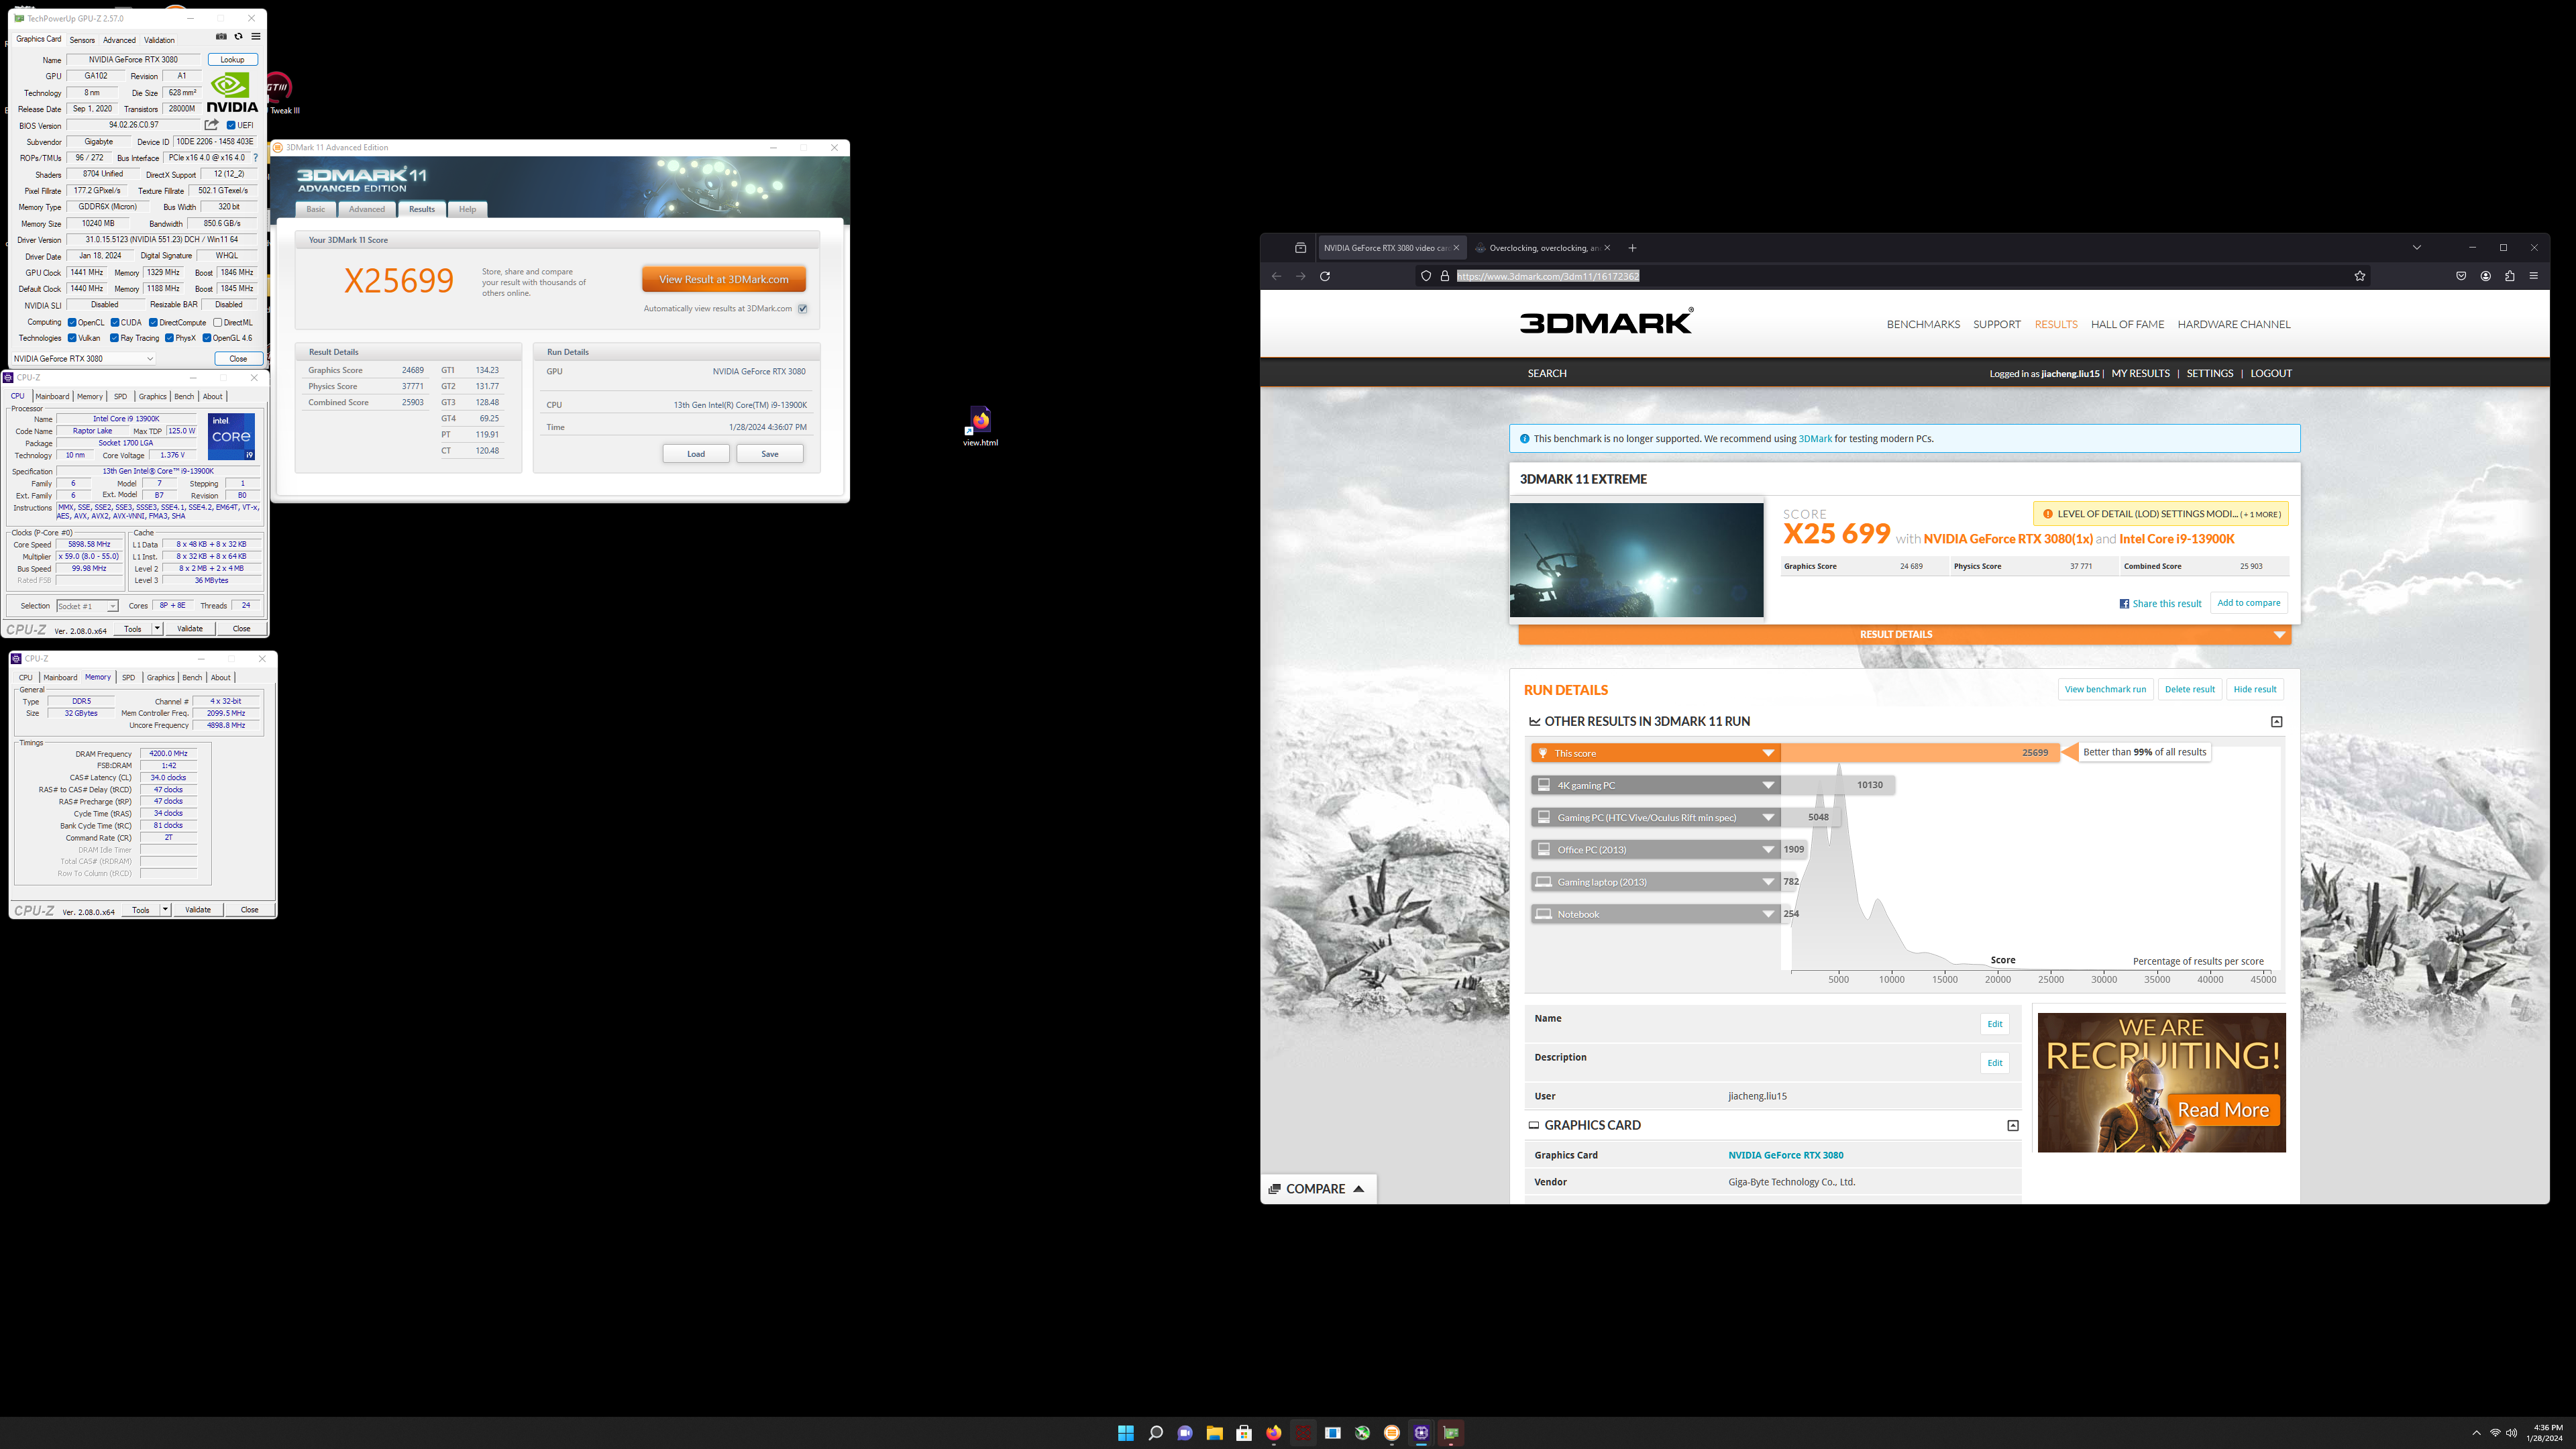The height and width of the screenshot is (1449, 2576).
Task: Open the SPD tab in CPU-Z Memory window
Action: pyautogui.click(x=128, y=677)
